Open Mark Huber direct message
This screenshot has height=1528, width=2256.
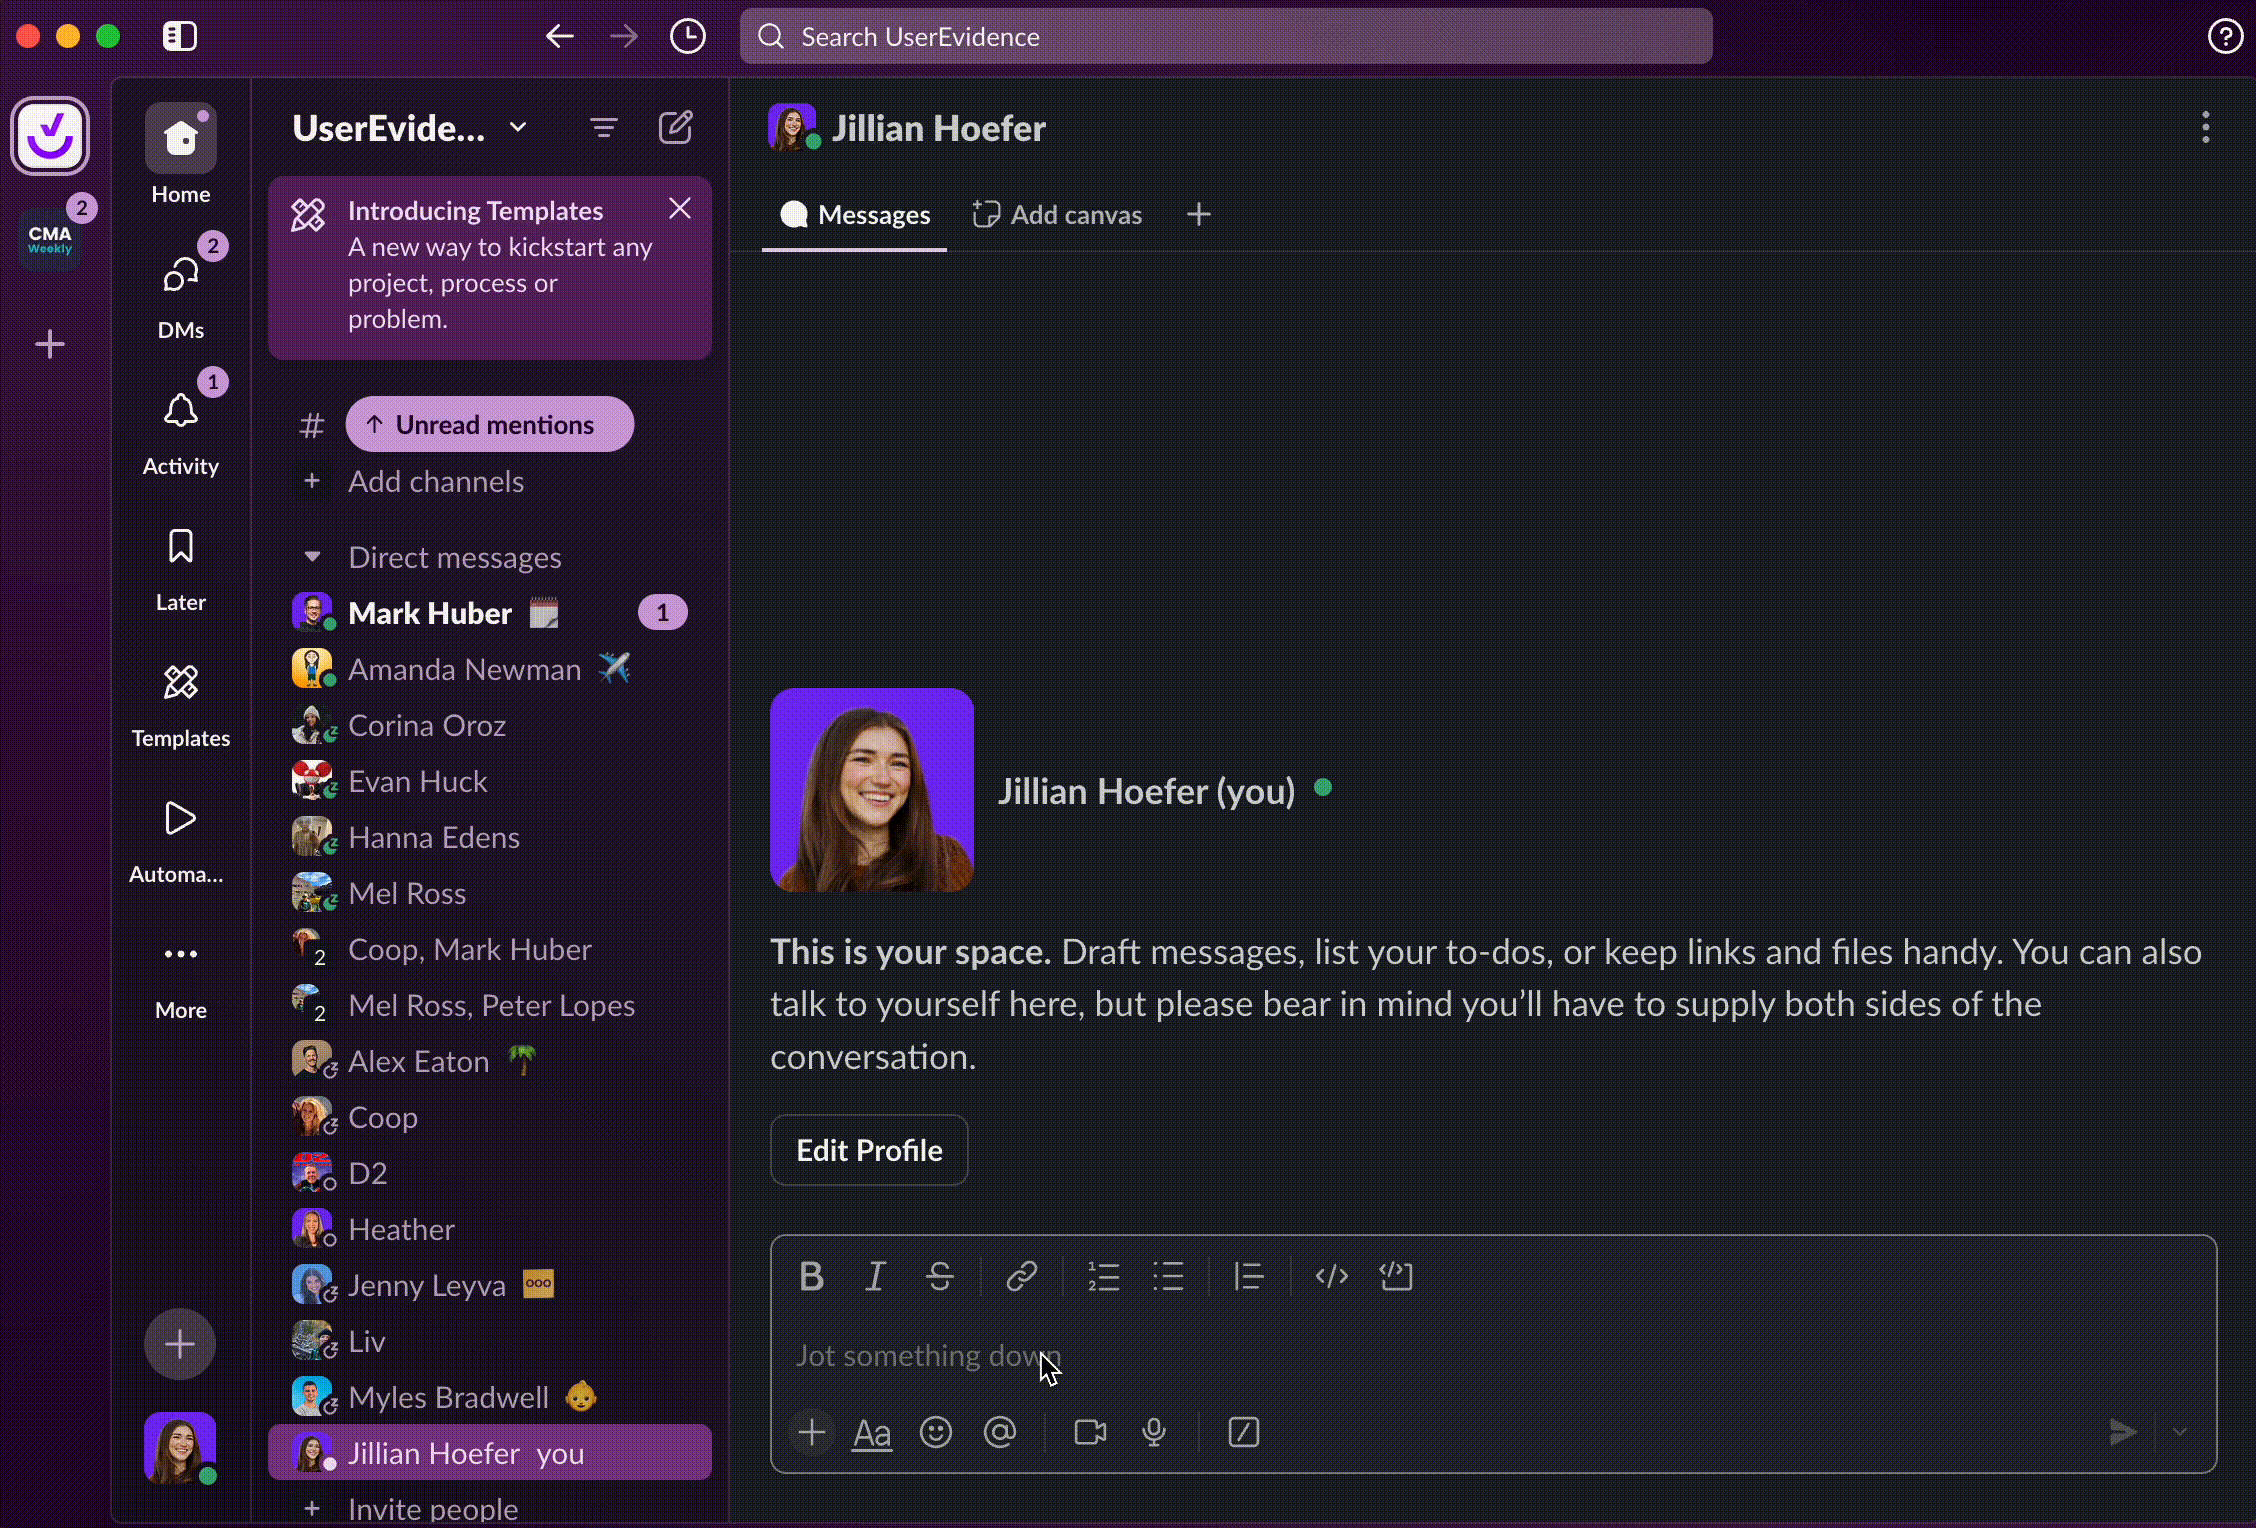coord(490,613)
